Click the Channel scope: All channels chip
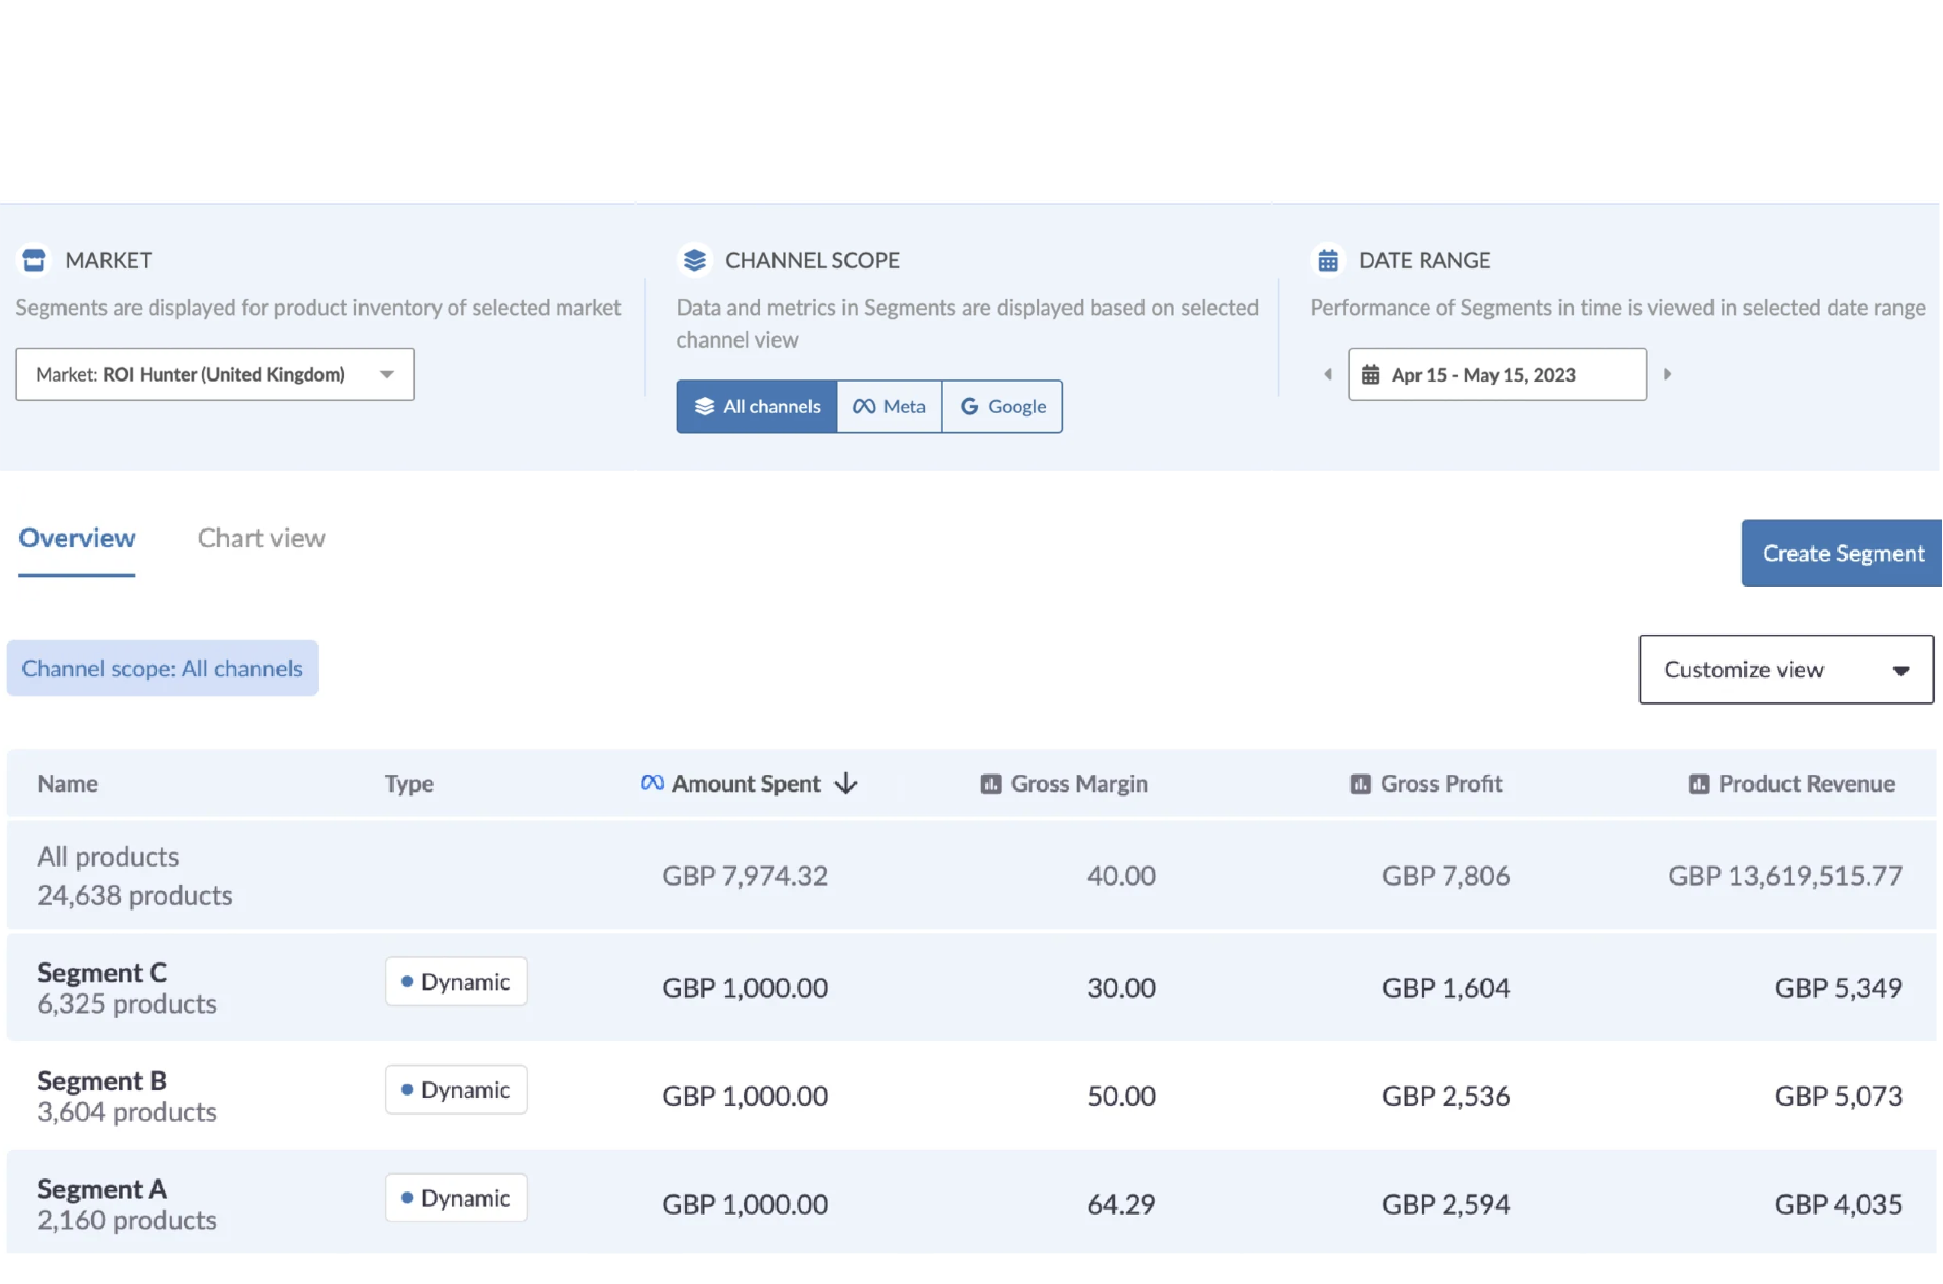The height and width of the screenshot is (1284, 1943). click(x=162, y=668)
